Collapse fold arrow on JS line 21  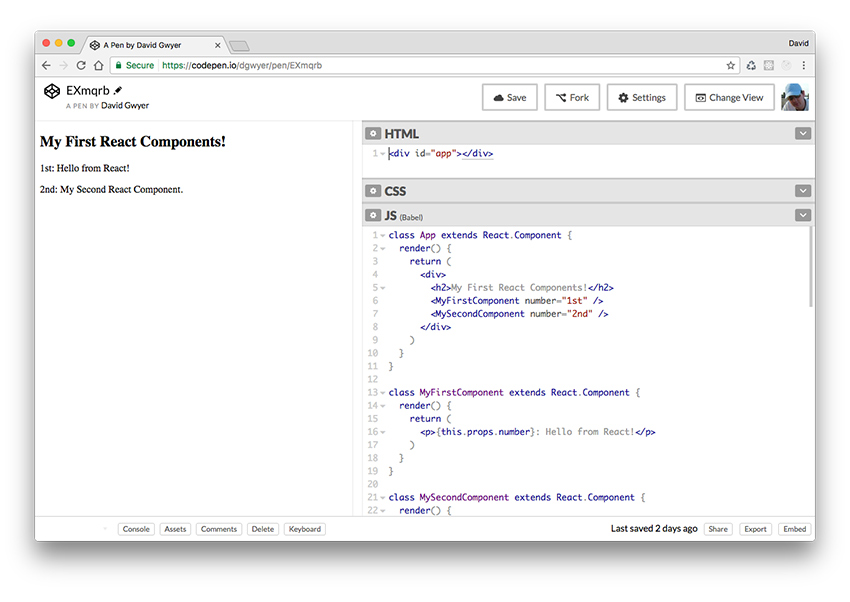[x=383, y=498]
